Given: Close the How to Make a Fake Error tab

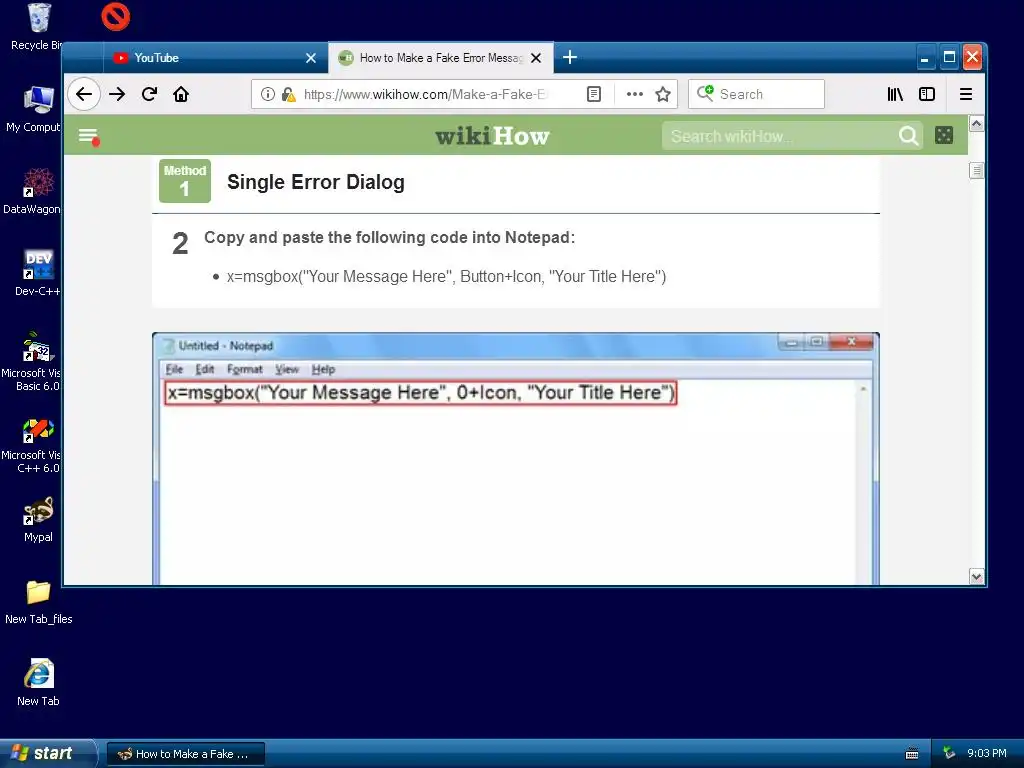Looking at the screenshot, I should point(536,58).
